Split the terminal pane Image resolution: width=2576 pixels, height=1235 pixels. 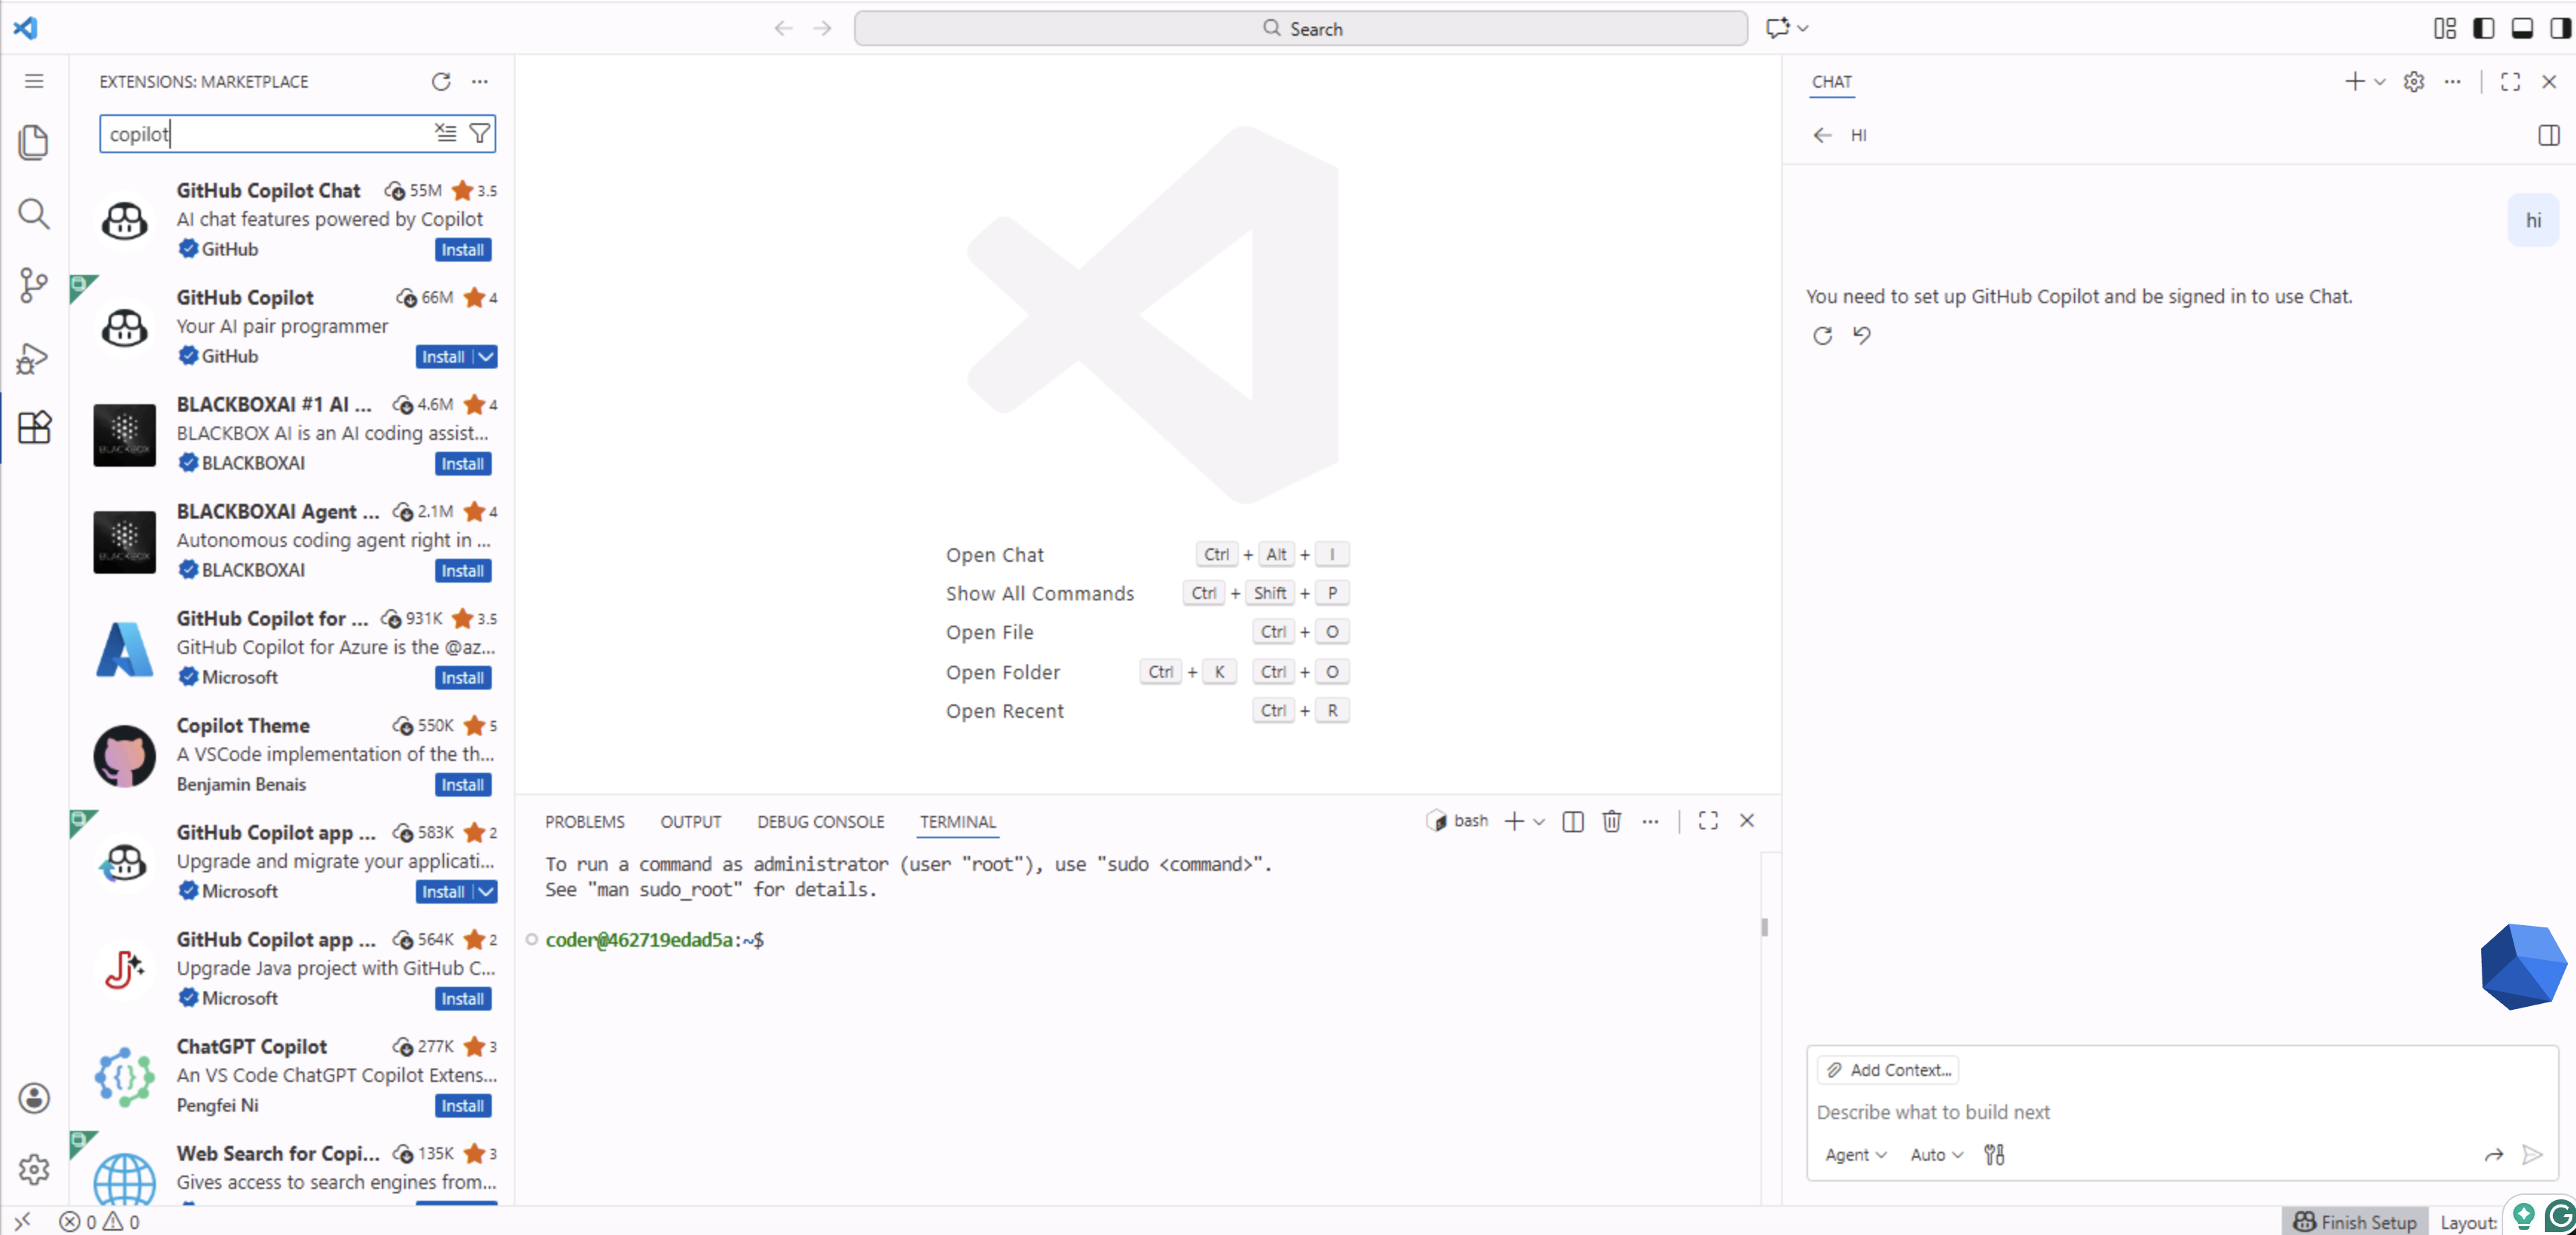click(x=1572, y=821)
